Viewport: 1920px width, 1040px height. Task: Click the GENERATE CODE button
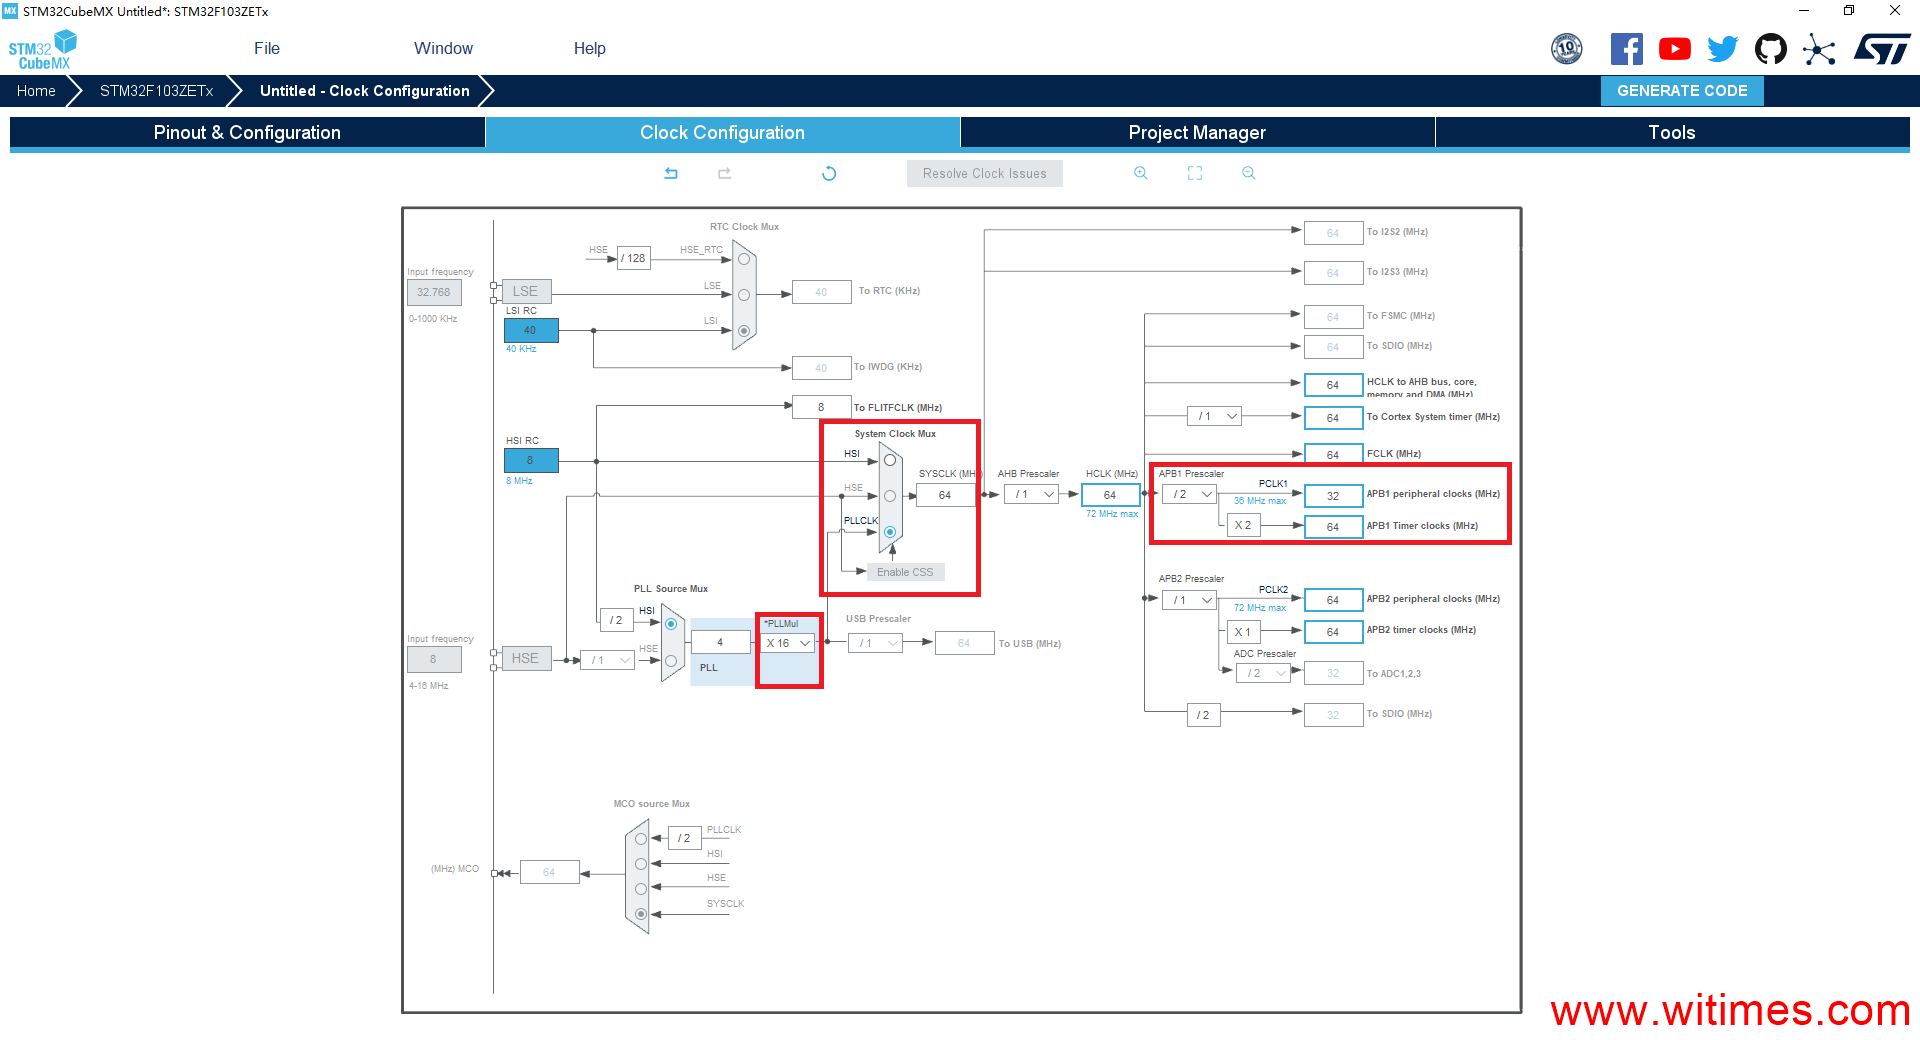pyautogui.click(x=1682, y=90)
